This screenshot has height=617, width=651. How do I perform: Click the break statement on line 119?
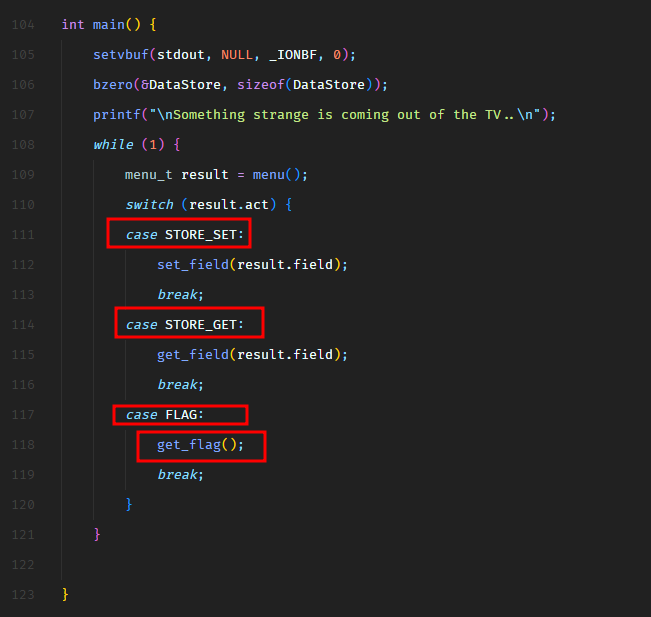point(178,474)
